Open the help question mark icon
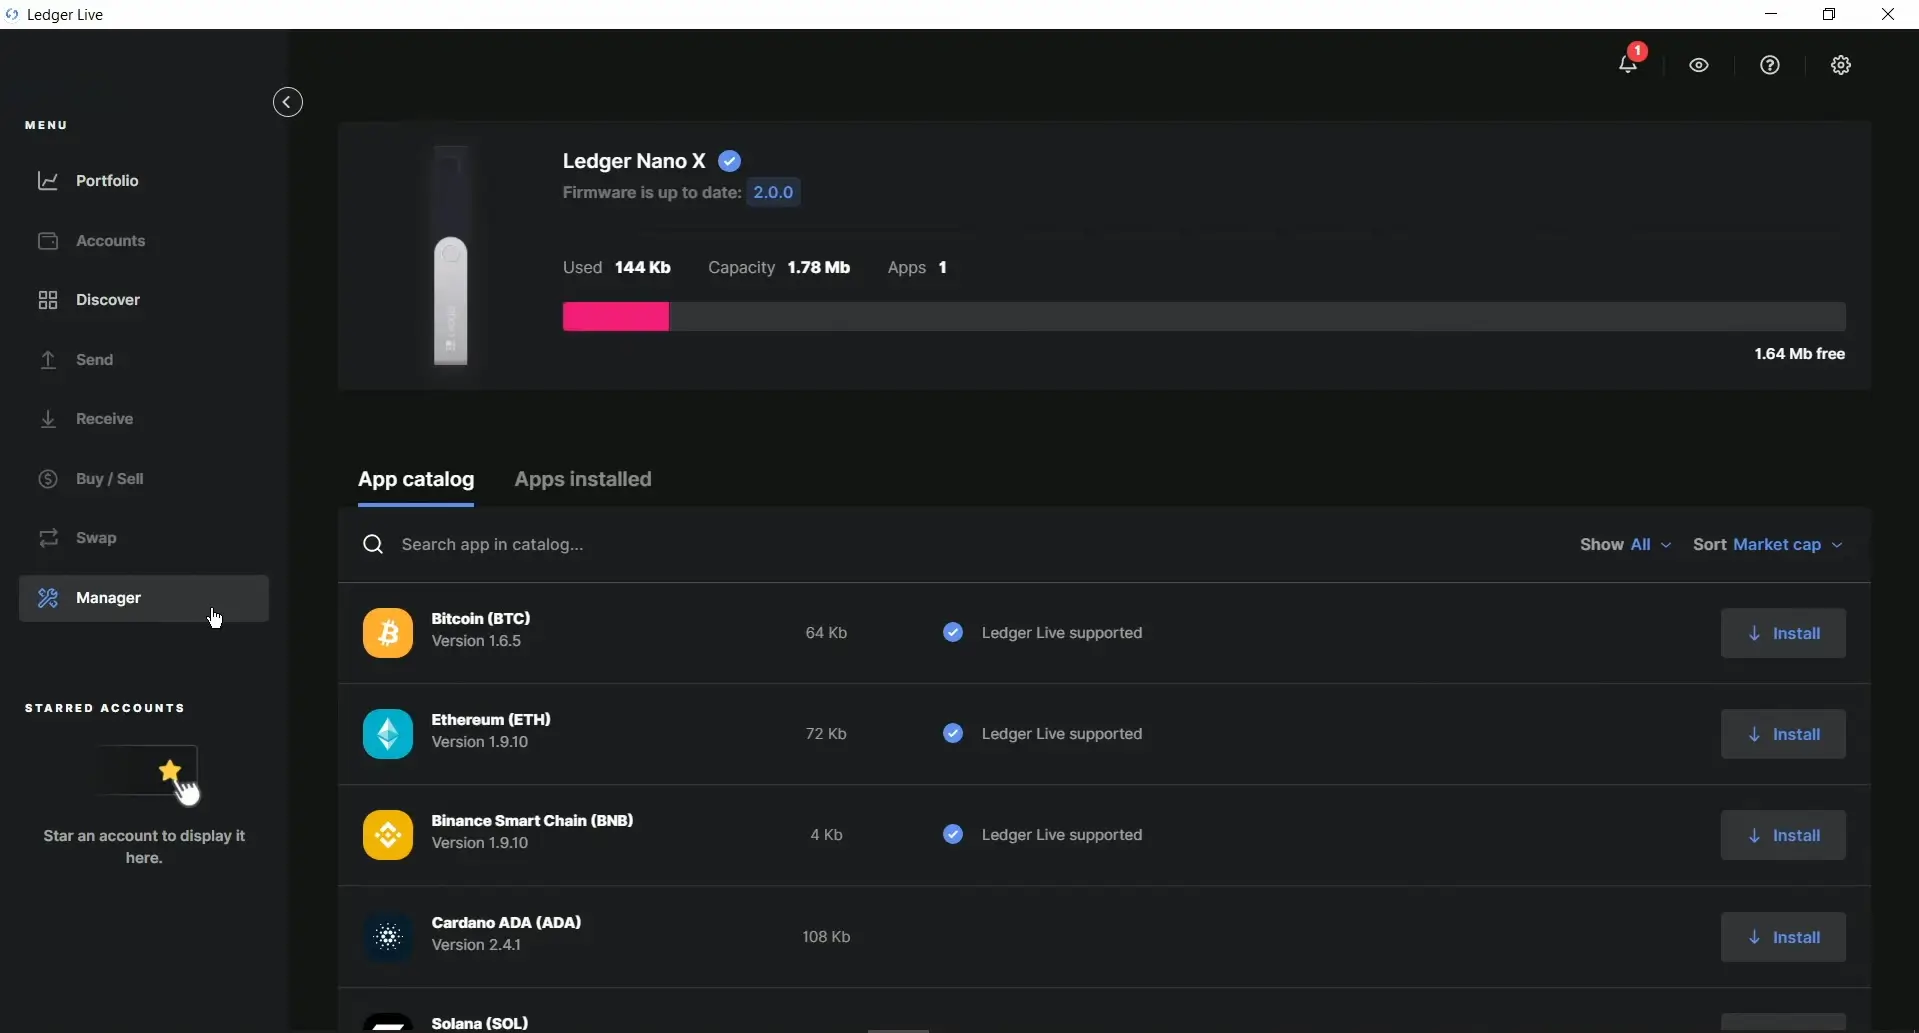 tap(1770, 65)
